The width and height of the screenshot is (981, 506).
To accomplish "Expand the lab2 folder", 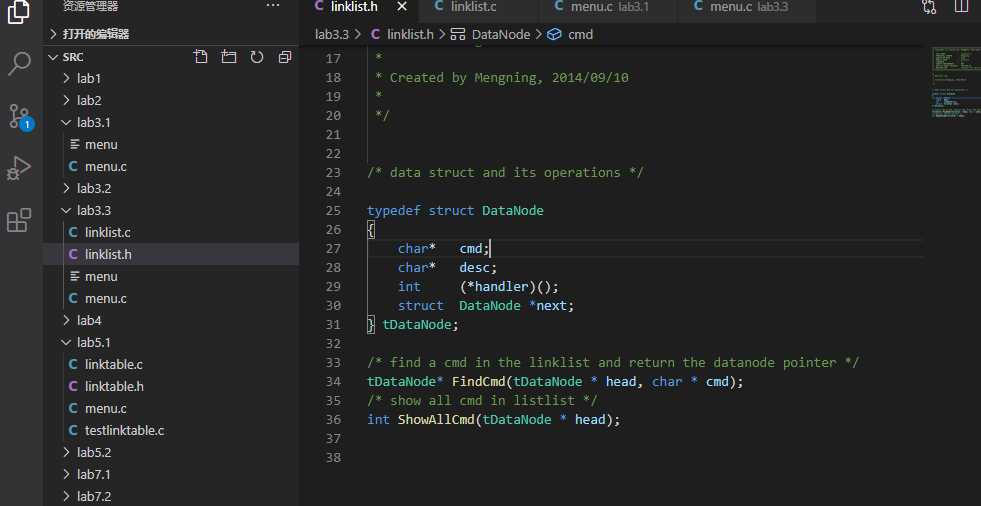I will pyautogui.click(x=171, y=101).
